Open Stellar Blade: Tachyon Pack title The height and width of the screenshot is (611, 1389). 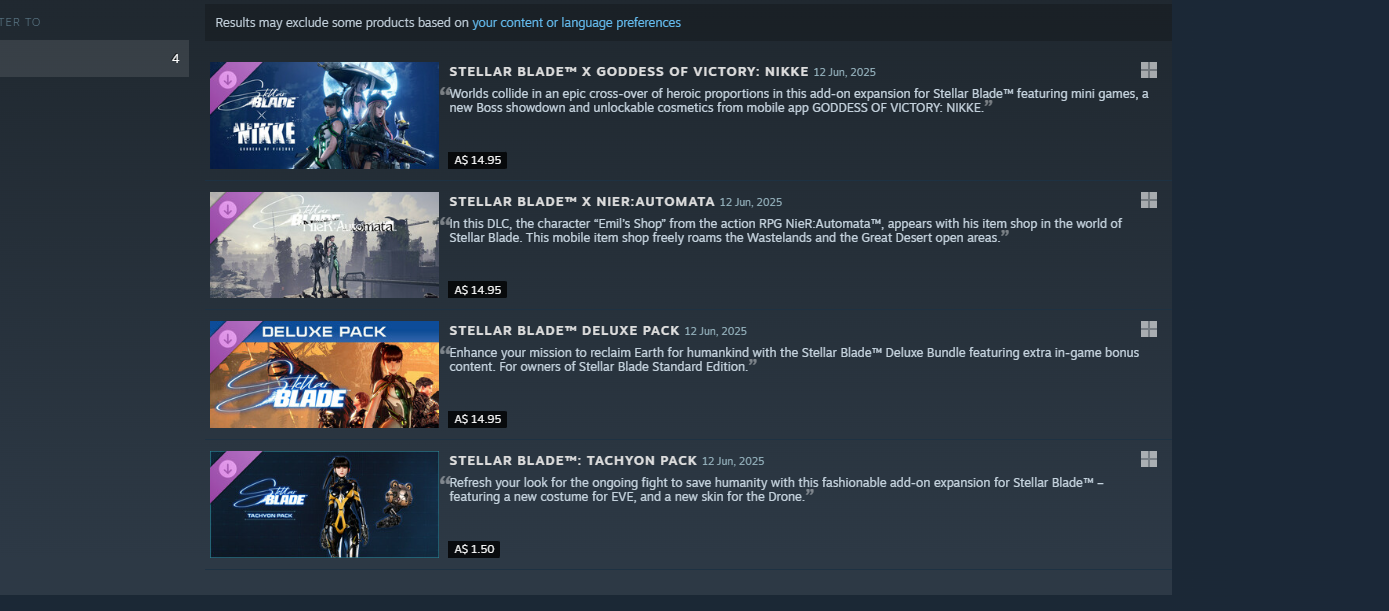click(x=573, y=460)
